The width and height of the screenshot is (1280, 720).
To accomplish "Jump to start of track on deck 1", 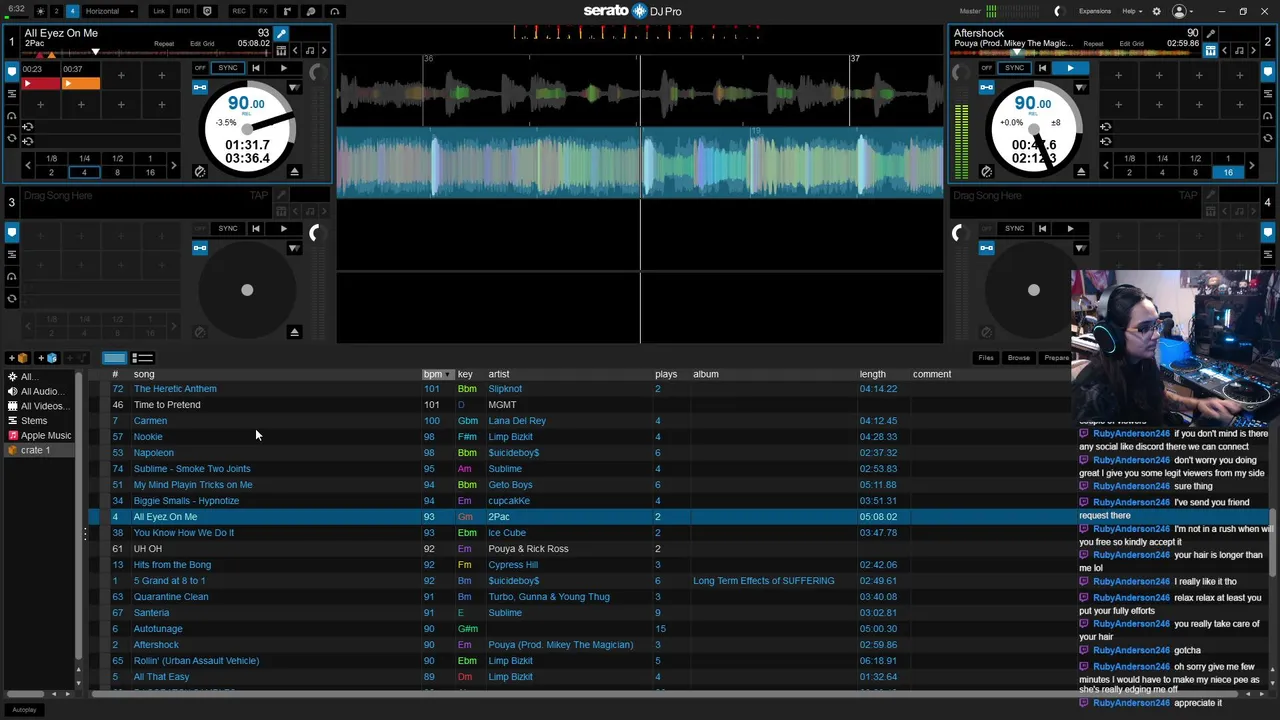I will click(x=255, y=68).
